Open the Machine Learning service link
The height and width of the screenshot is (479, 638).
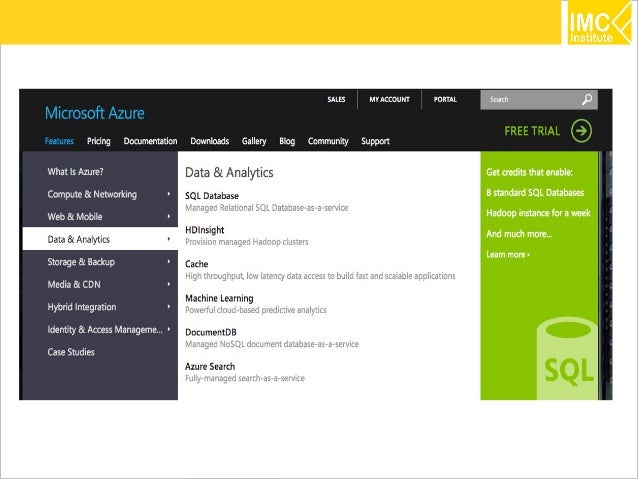pyautogui.click(x=219, y=298)
